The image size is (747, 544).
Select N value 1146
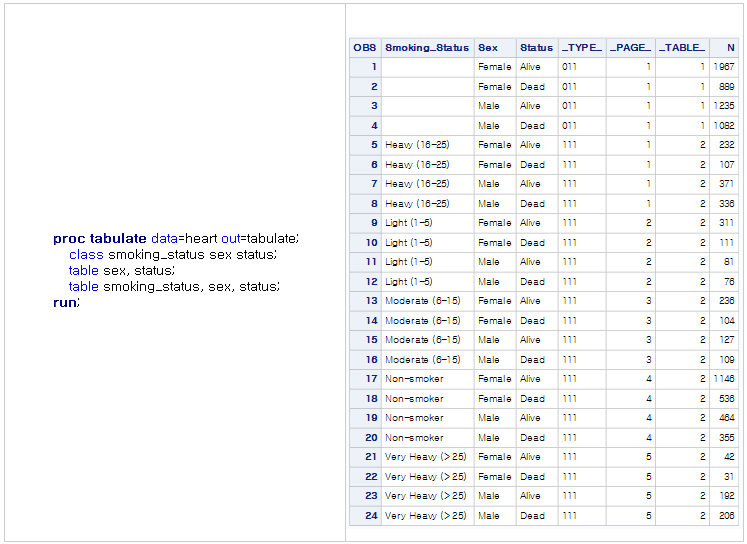[x=724, y=379]
